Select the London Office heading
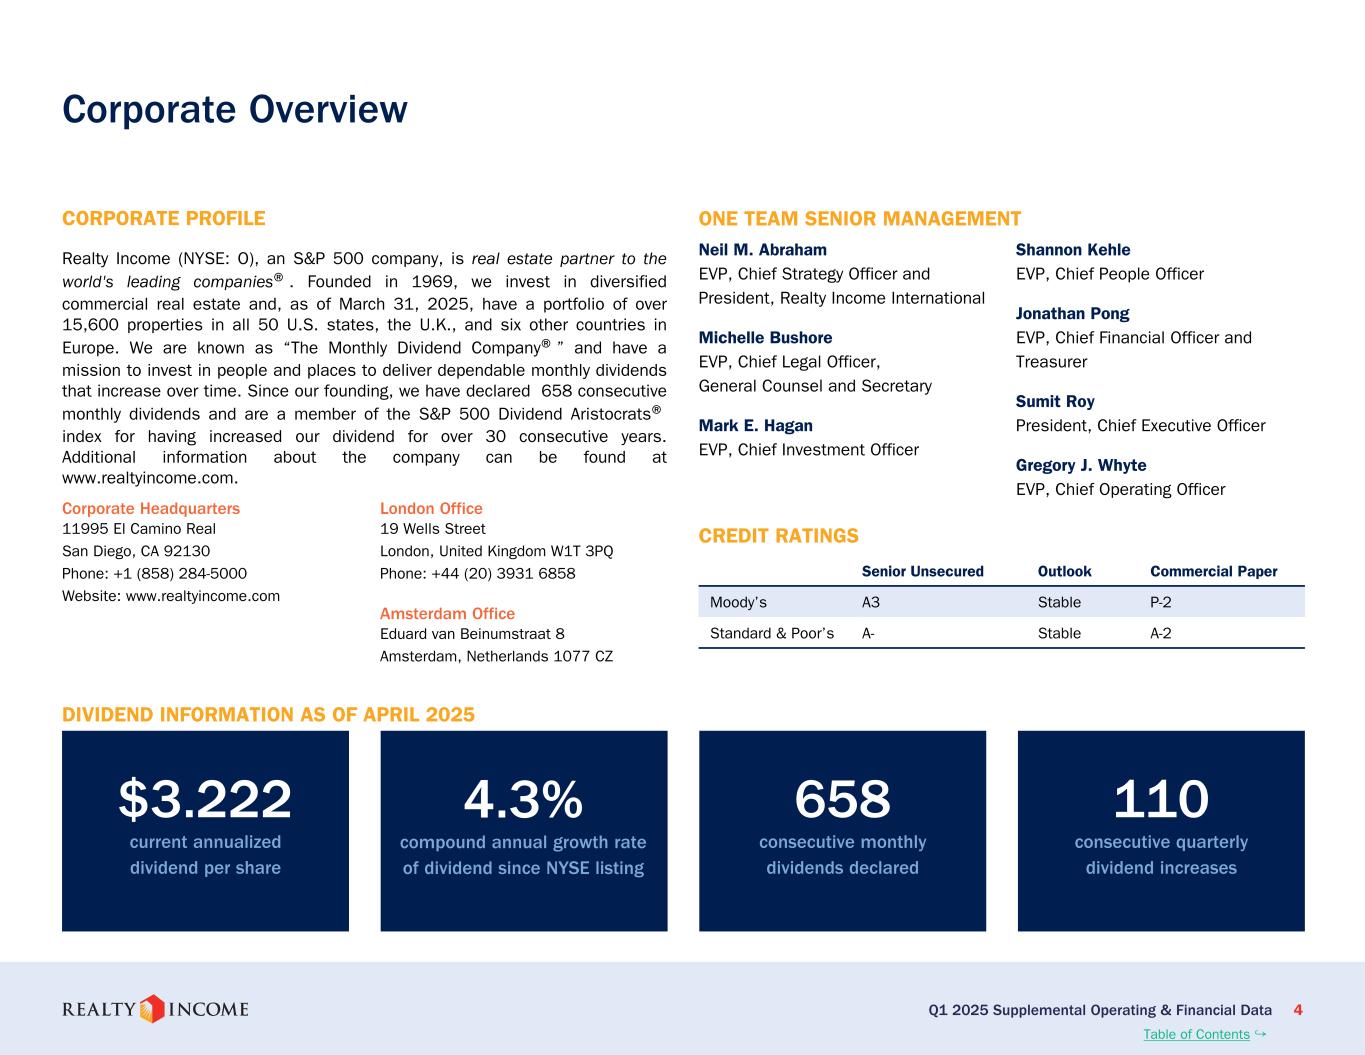Image resolution: width=1365 pixels, height=1055 pixels. pos(431,508)
